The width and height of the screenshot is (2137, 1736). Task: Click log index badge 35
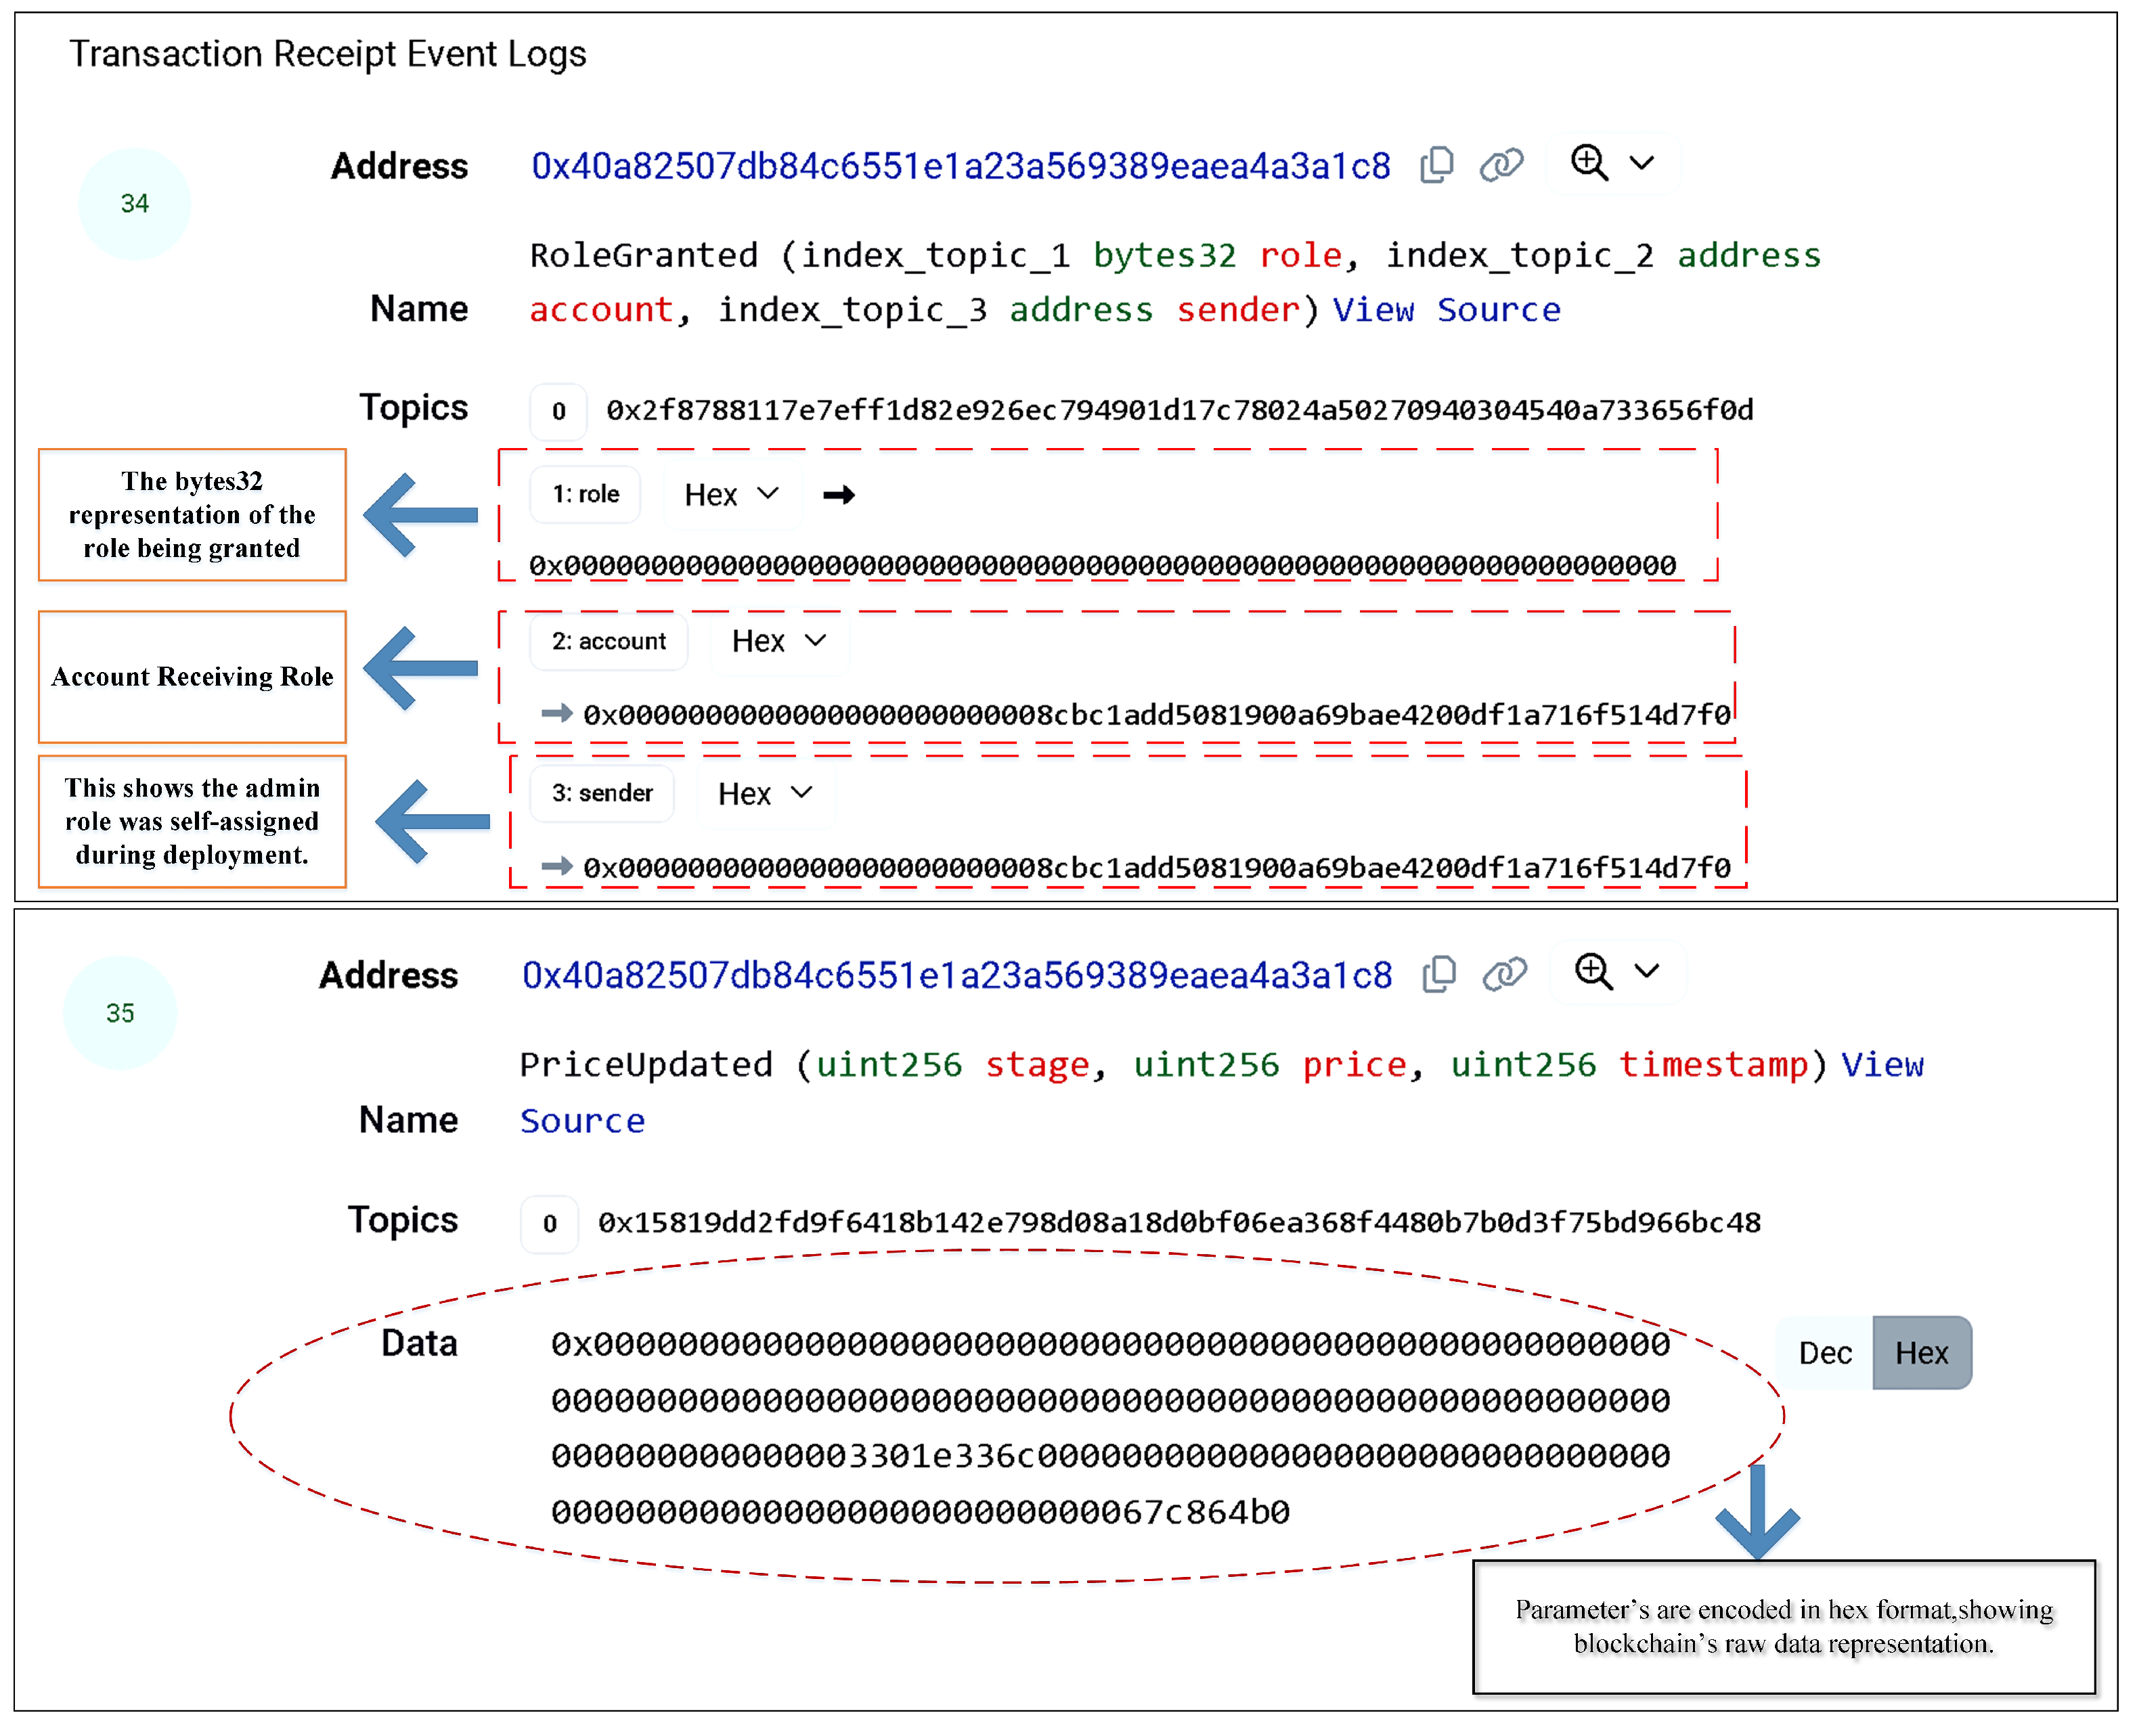120,1013
